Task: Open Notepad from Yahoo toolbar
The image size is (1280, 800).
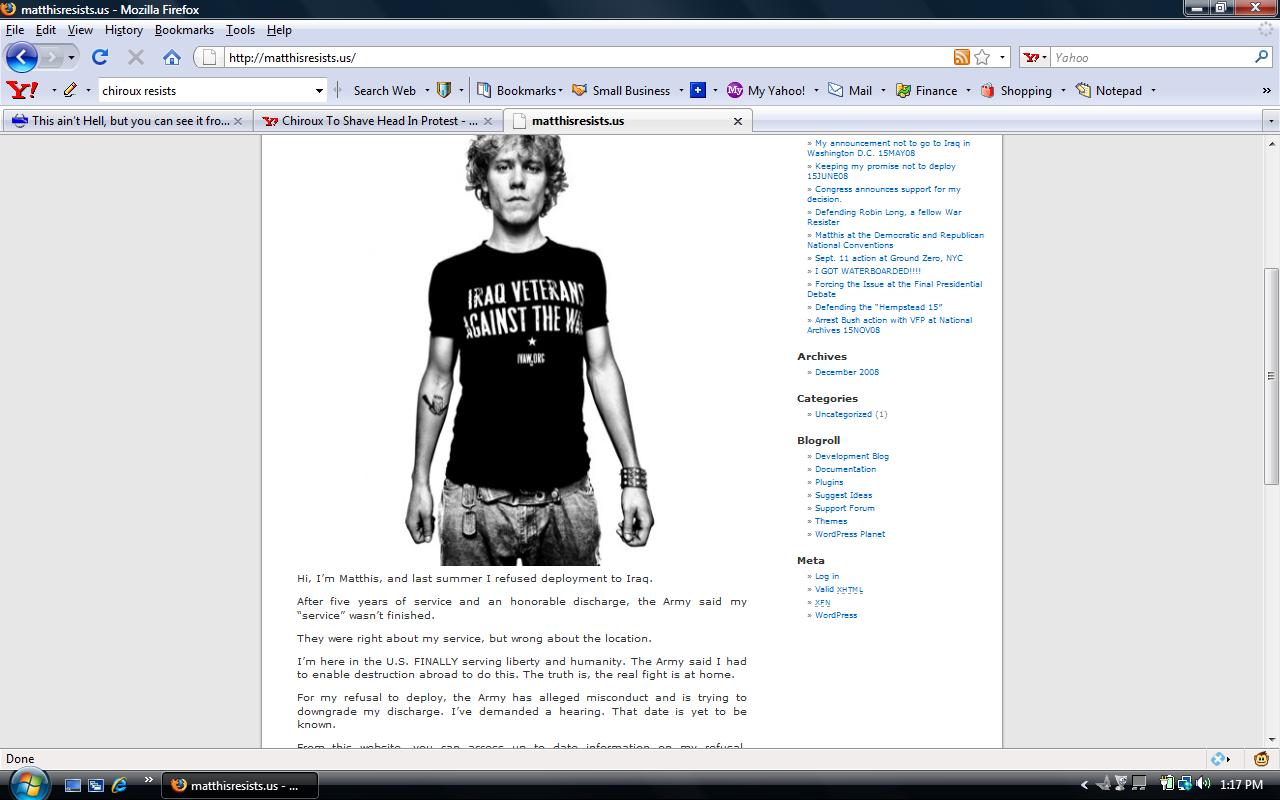Action: pos(1109,90)
